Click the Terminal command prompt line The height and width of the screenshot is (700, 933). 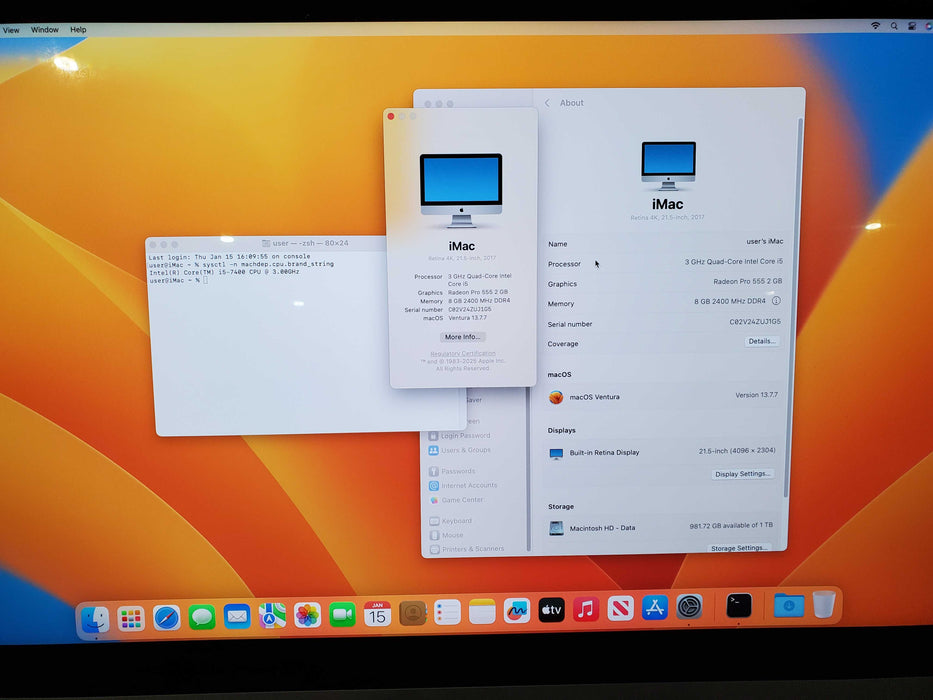tap(177, 280)
